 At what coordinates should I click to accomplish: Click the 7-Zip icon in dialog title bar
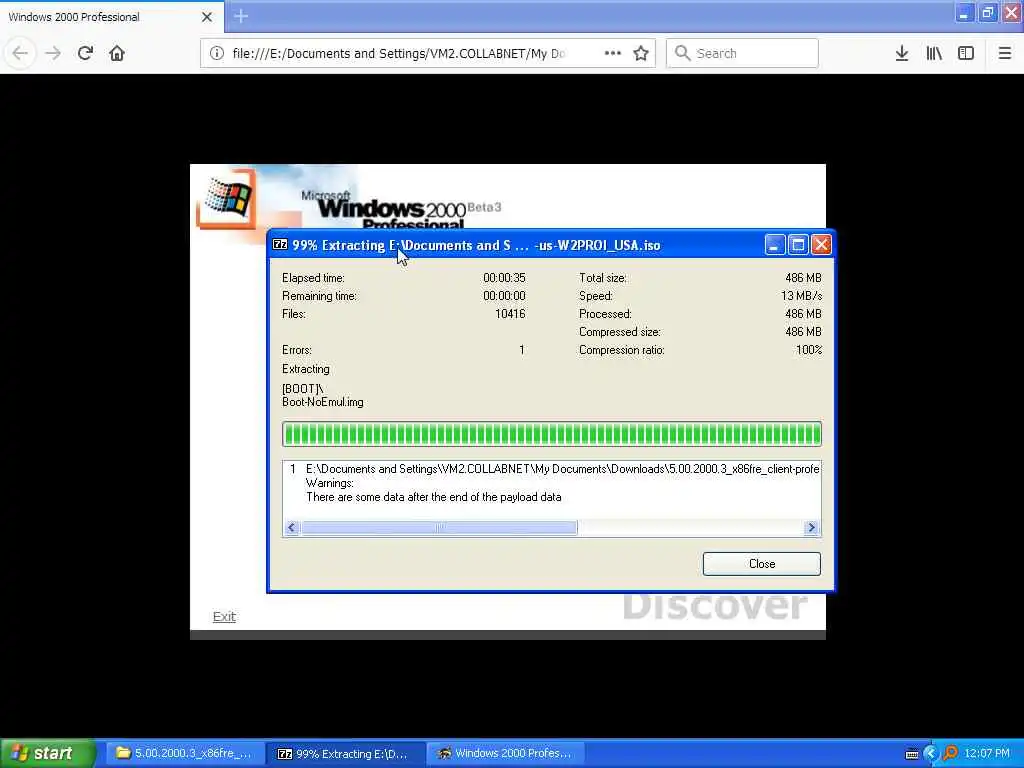pyautogui.click(x=280, y=245)
